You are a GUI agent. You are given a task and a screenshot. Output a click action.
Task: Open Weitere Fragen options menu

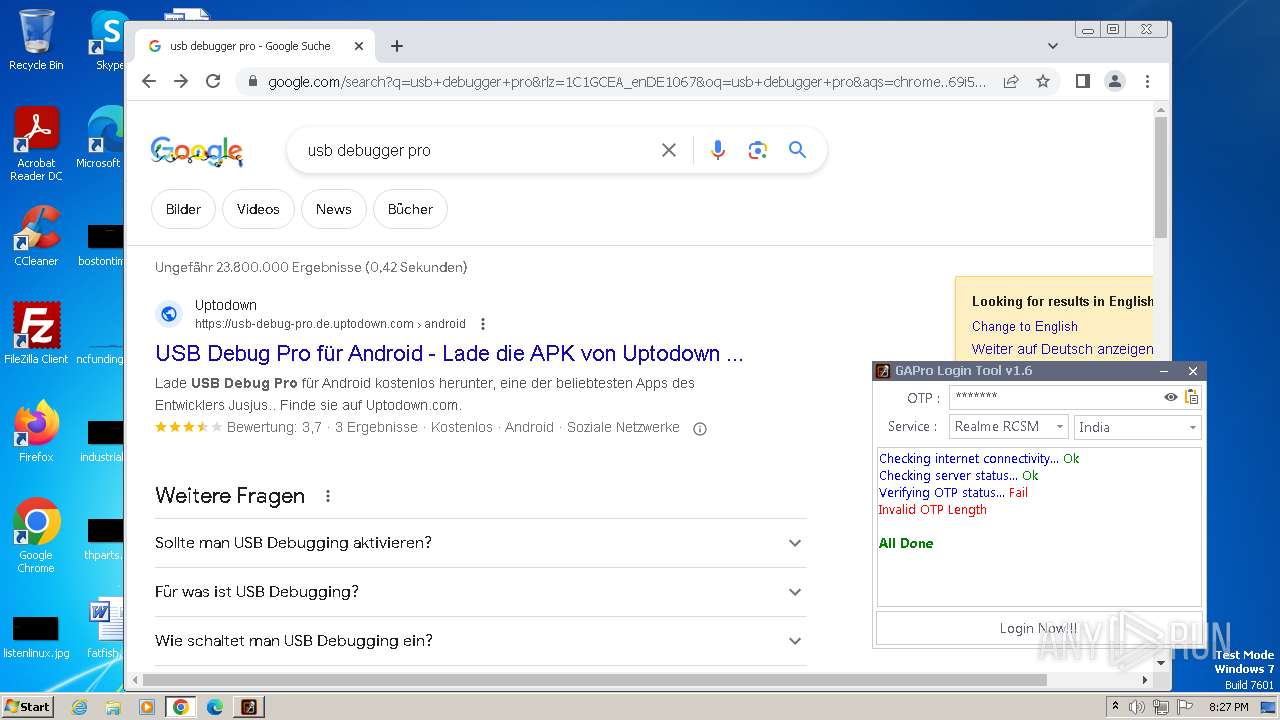pyautogui.click(x=327, y=496)
